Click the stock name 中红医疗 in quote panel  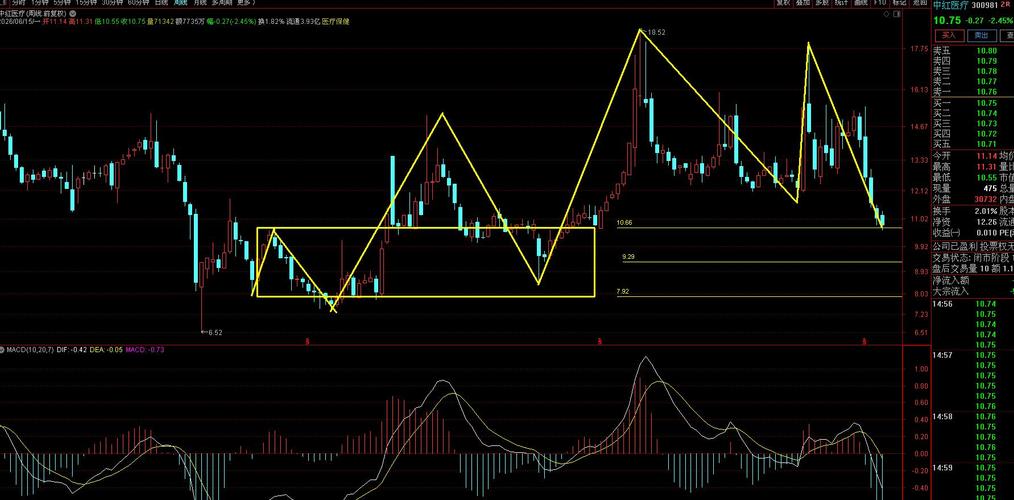tap(950, 5)
